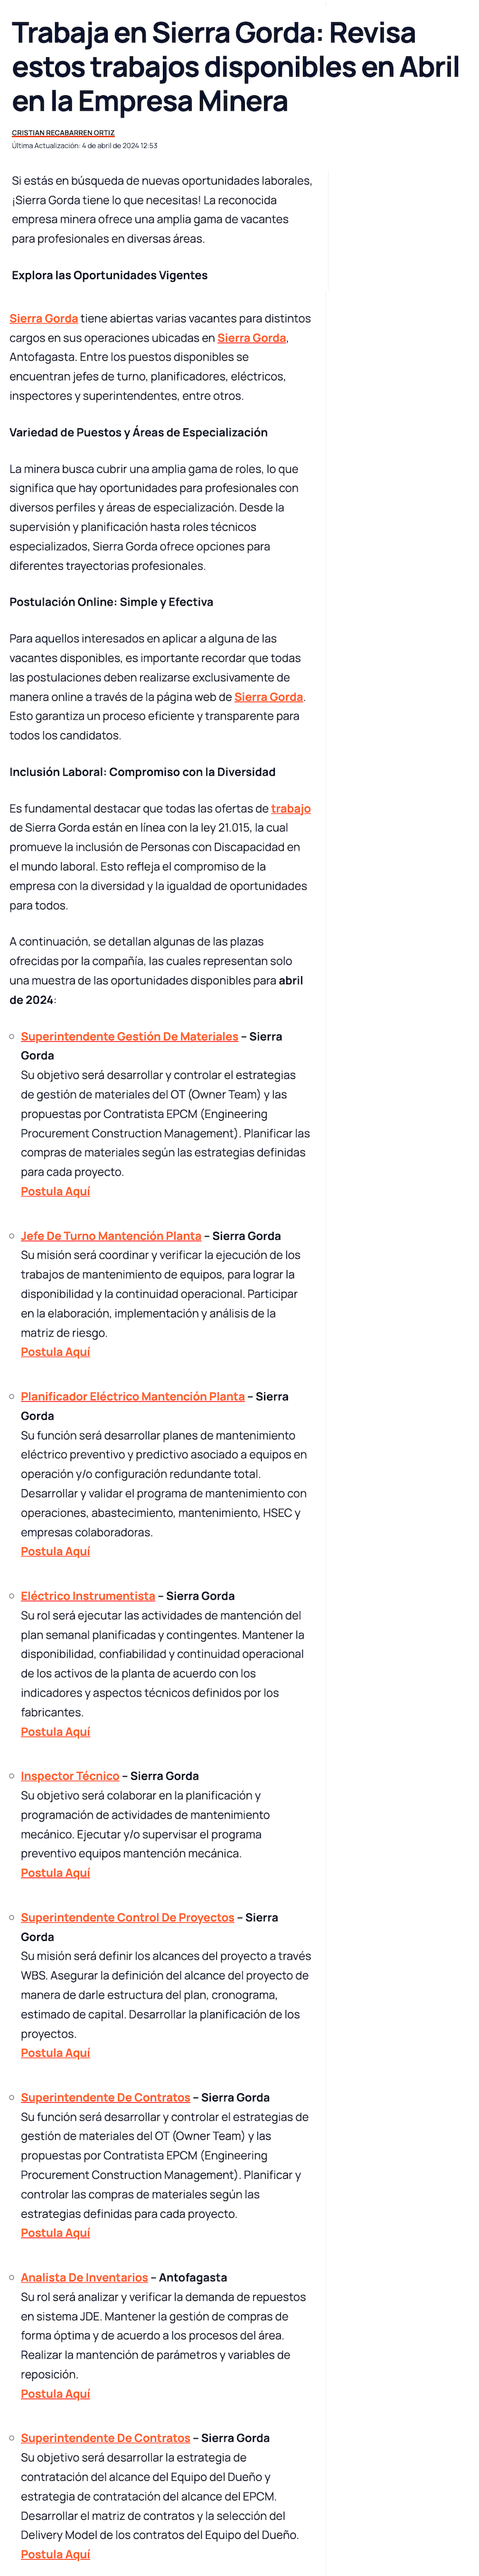Open Jefe De Turno Mantención Planta listing
Screen dimensions: 479x2576
[x=111, y=1236]
